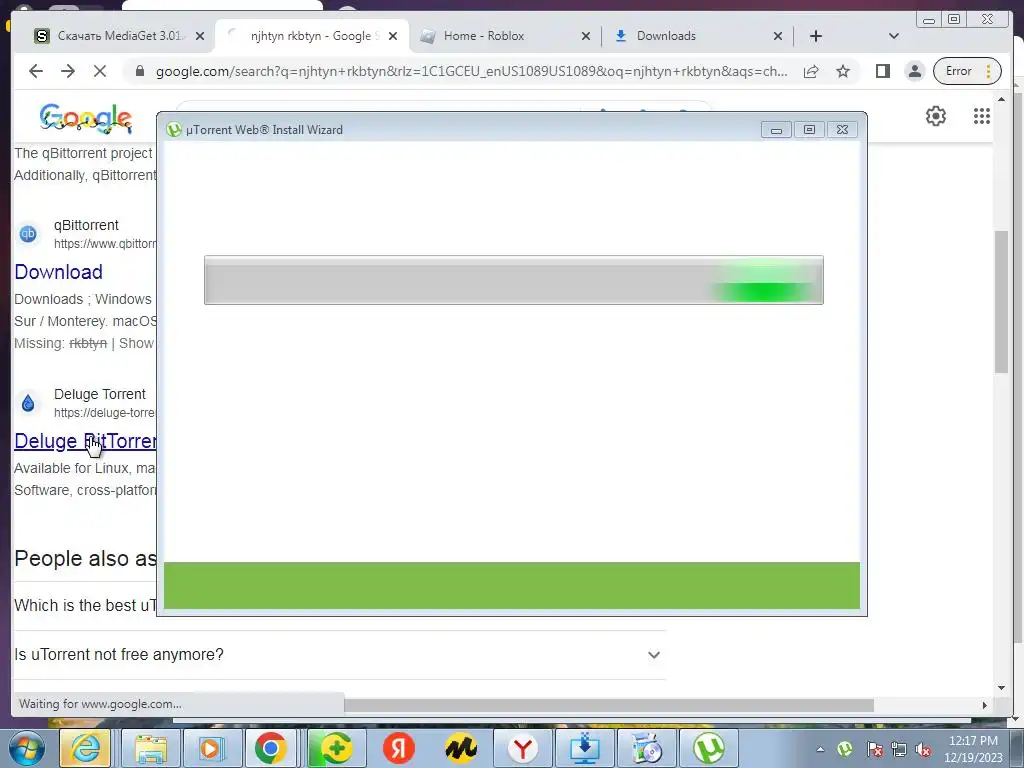This screenshot has width=1024, height=768.
Task: Click the Chrome forward arrow
Action: [x=68, y=71]
